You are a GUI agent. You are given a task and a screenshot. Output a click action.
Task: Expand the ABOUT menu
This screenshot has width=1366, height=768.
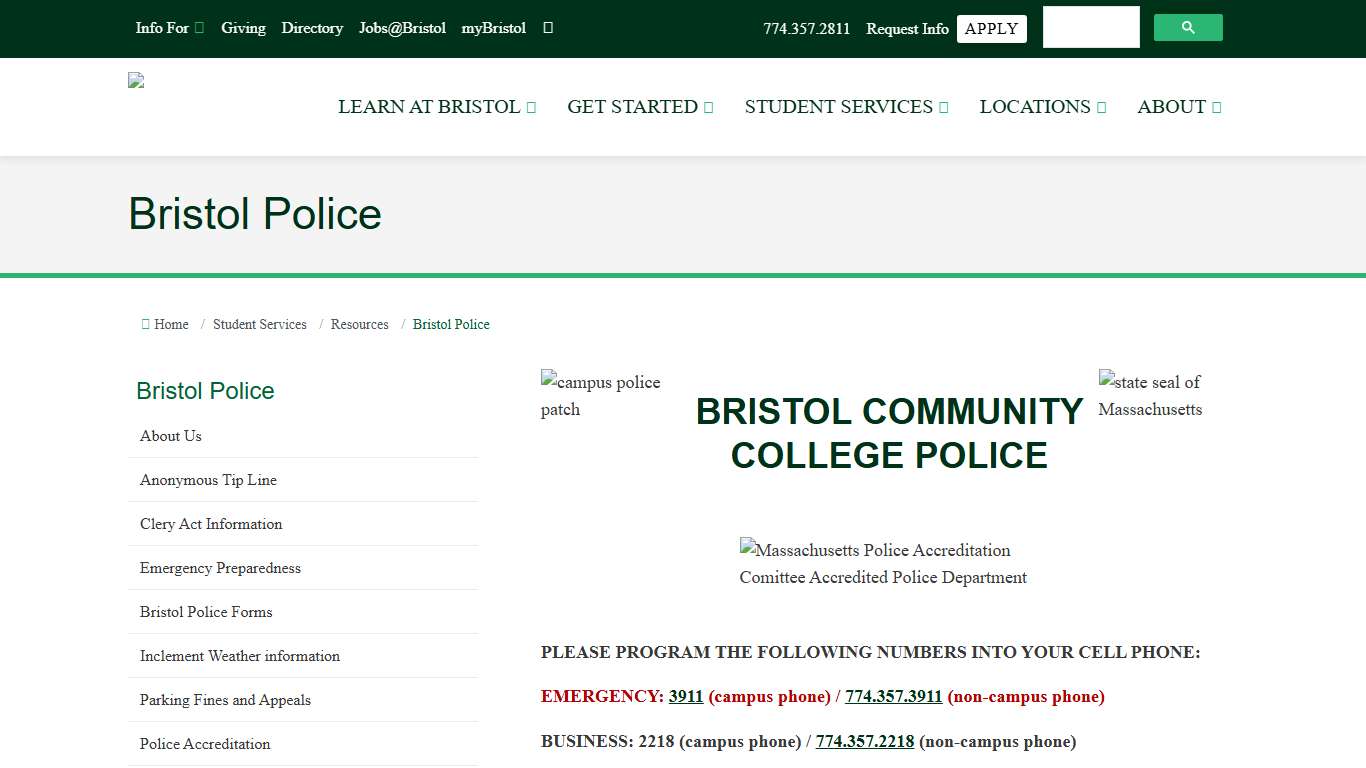click(1179, 107)
